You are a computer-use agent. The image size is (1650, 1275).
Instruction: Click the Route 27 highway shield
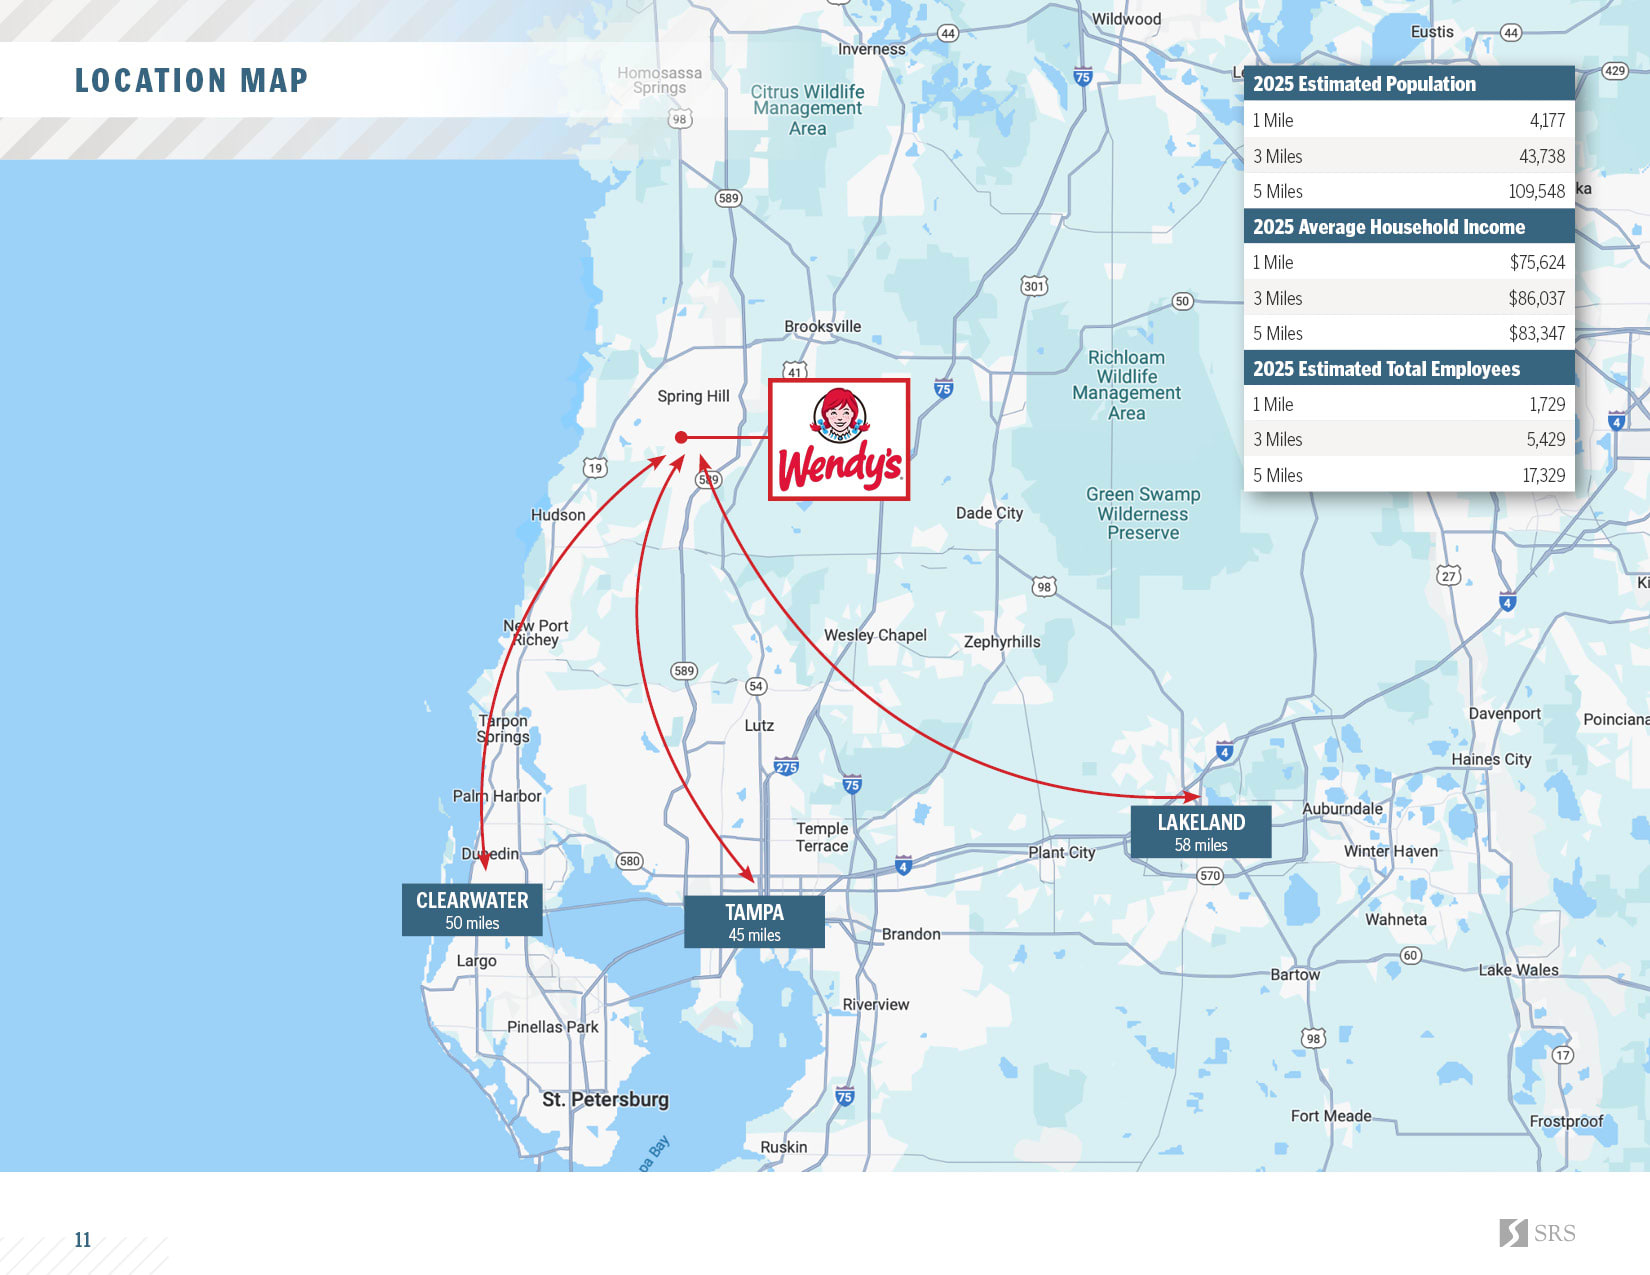click(x=1448, y=576)
